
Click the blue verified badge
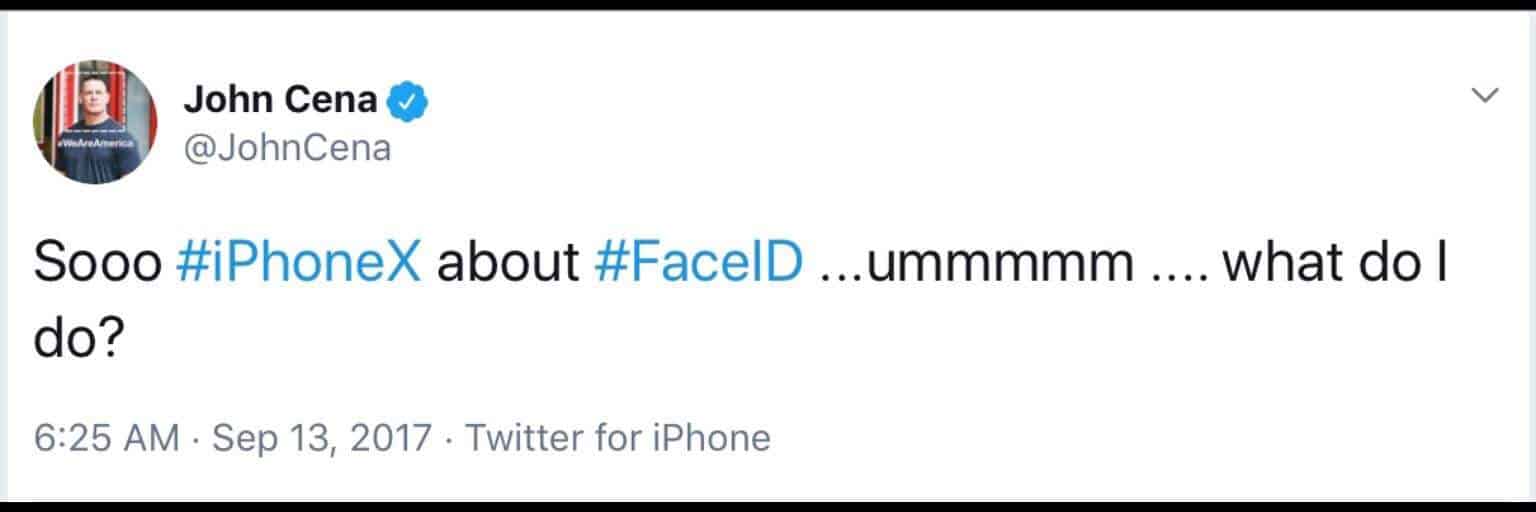(x=409, y=100)
